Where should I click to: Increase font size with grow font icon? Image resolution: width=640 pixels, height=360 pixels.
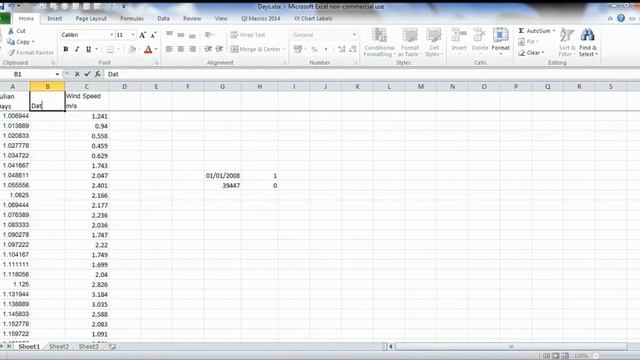tap(142, 35)
